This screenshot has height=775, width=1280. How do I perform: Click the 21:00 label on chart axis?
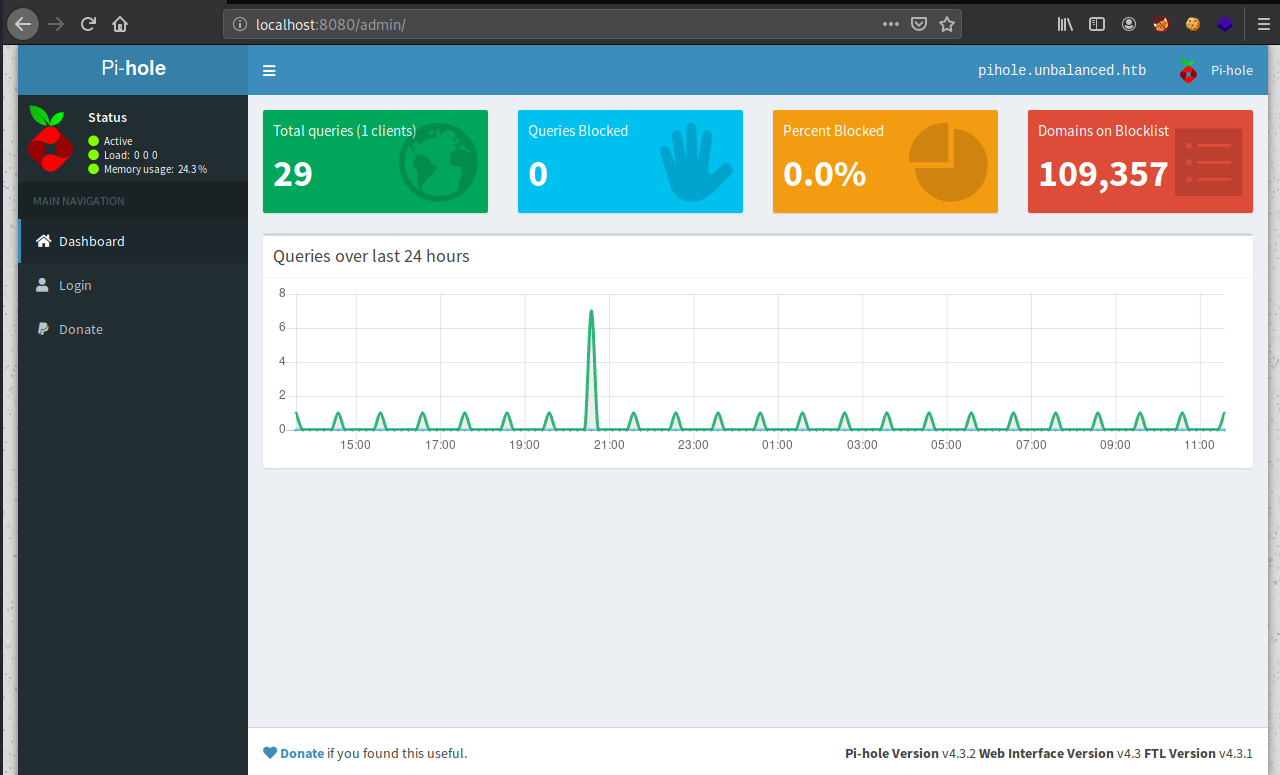609,445
